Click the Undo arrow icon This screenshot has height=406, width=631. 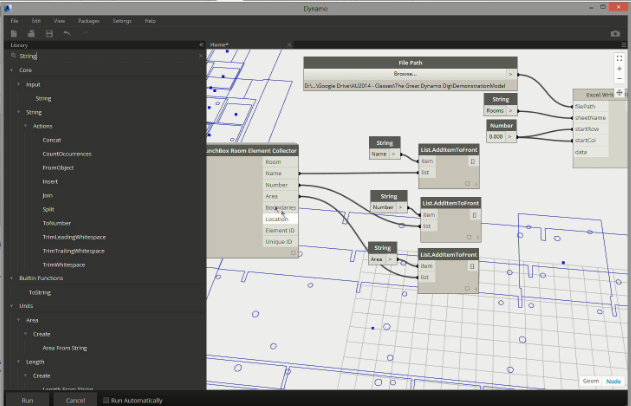(x=67, y=33)
